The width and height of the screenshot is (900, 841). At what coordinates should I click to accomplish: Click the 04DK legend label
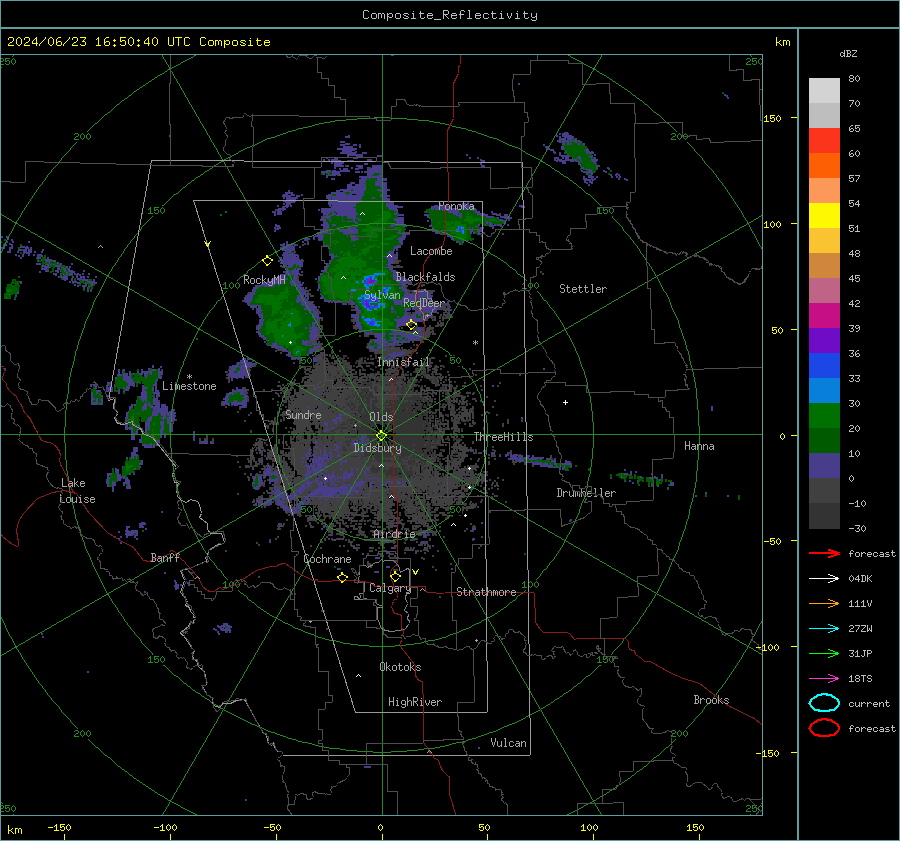[x=860, y=579]
